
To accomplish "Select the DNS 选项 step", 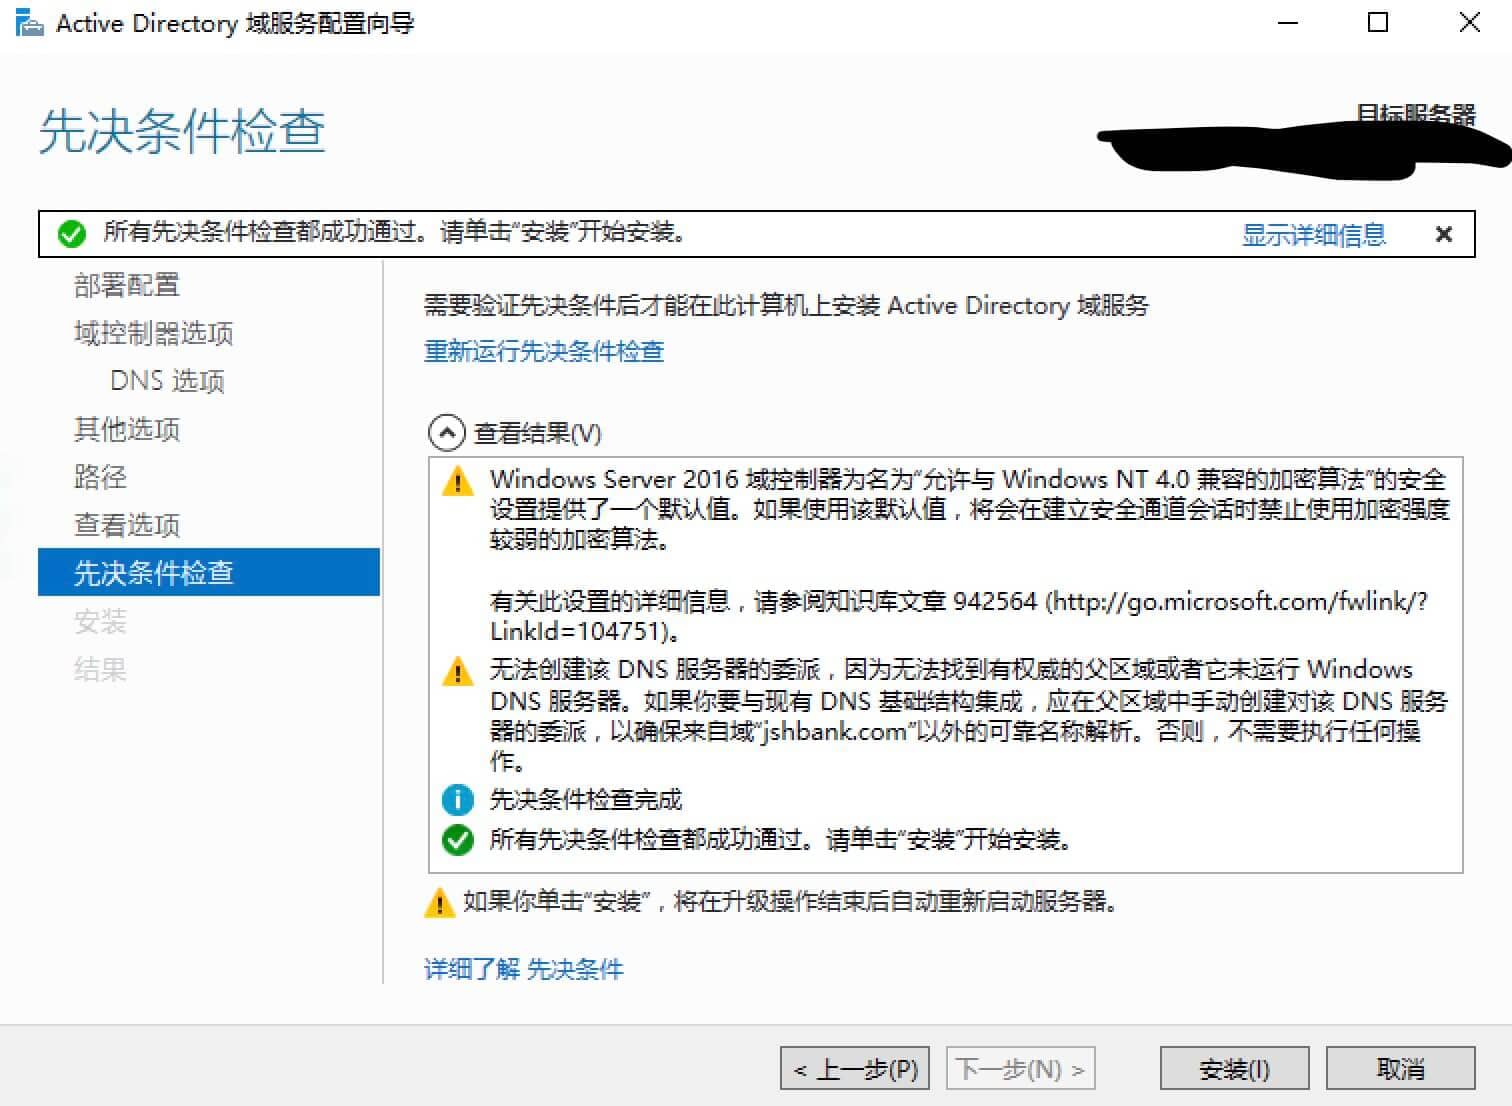I will pos(167,381).
